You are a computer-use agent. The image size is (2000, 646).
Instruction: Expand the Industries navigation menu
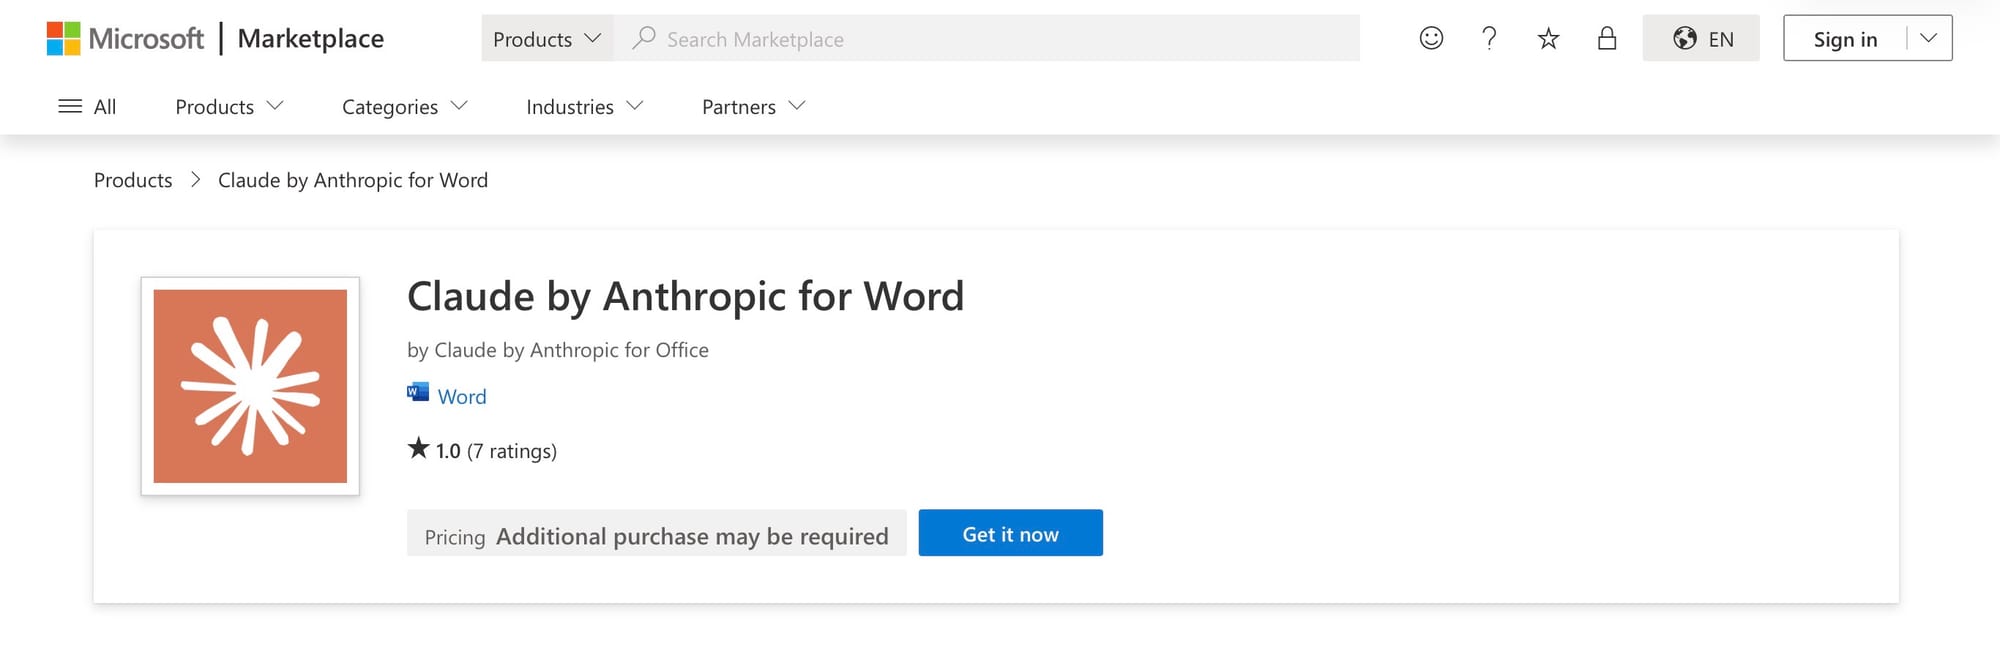pos(584,106)
